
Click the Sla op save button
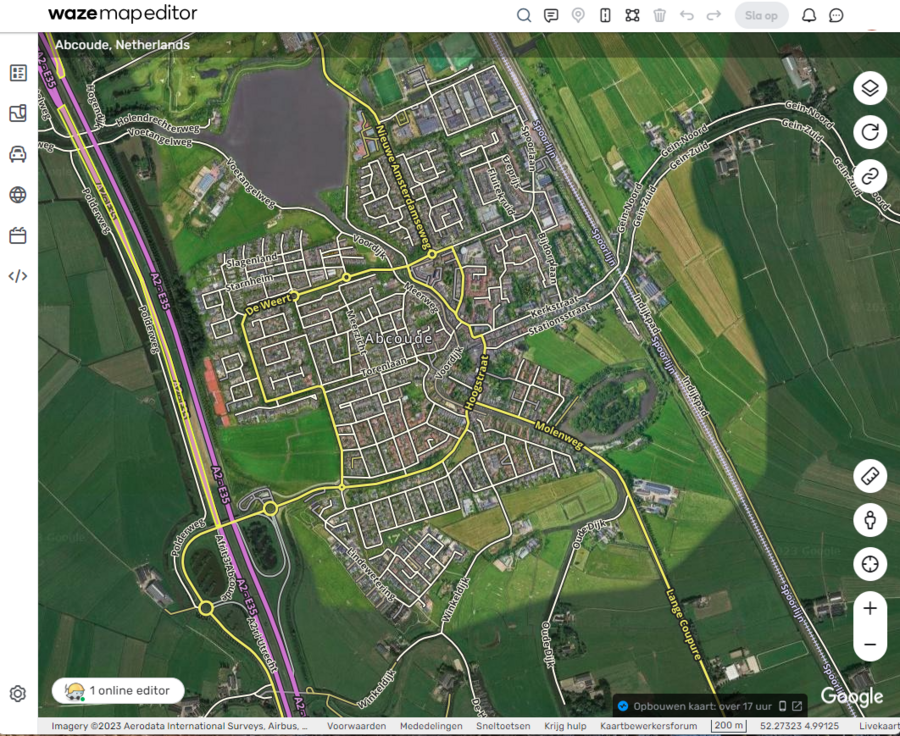tap(761, 15)
